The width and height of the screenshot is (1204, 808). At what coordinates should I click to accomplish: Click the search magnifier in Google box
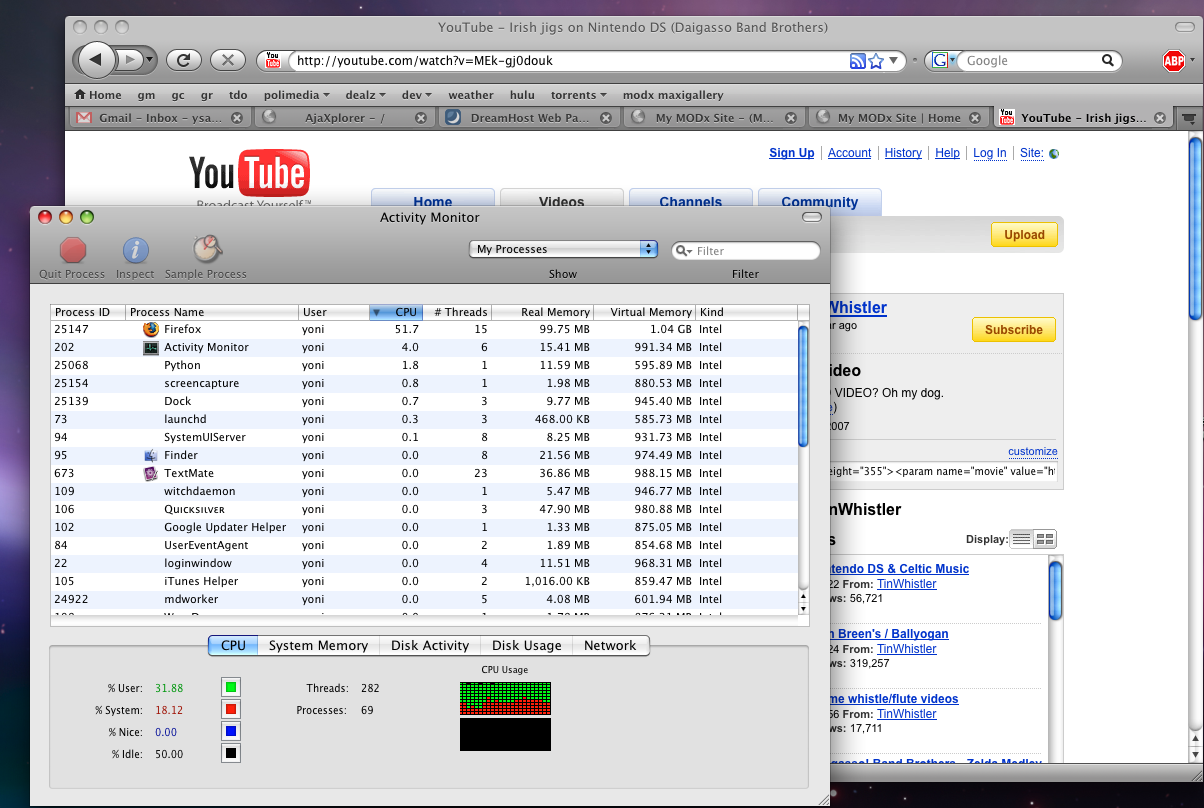1108,61
